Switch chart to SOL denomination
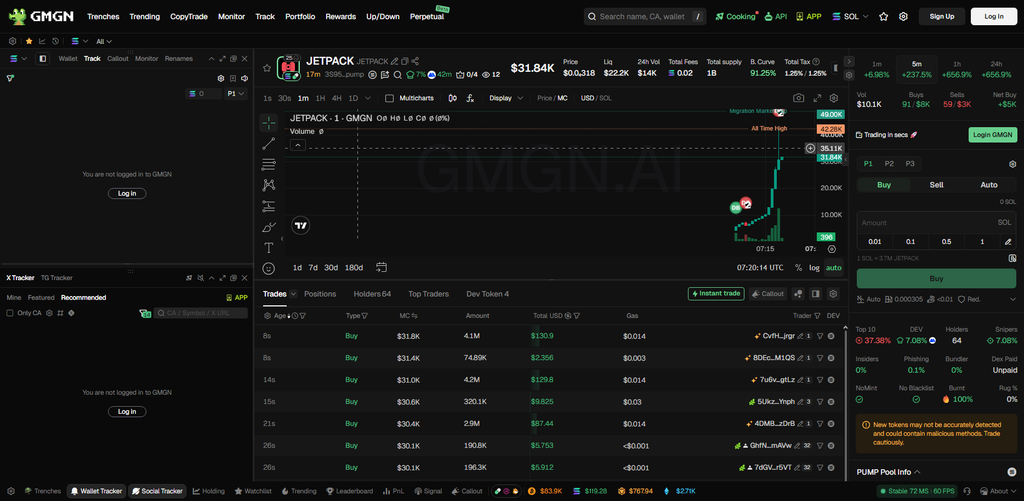 605,98
